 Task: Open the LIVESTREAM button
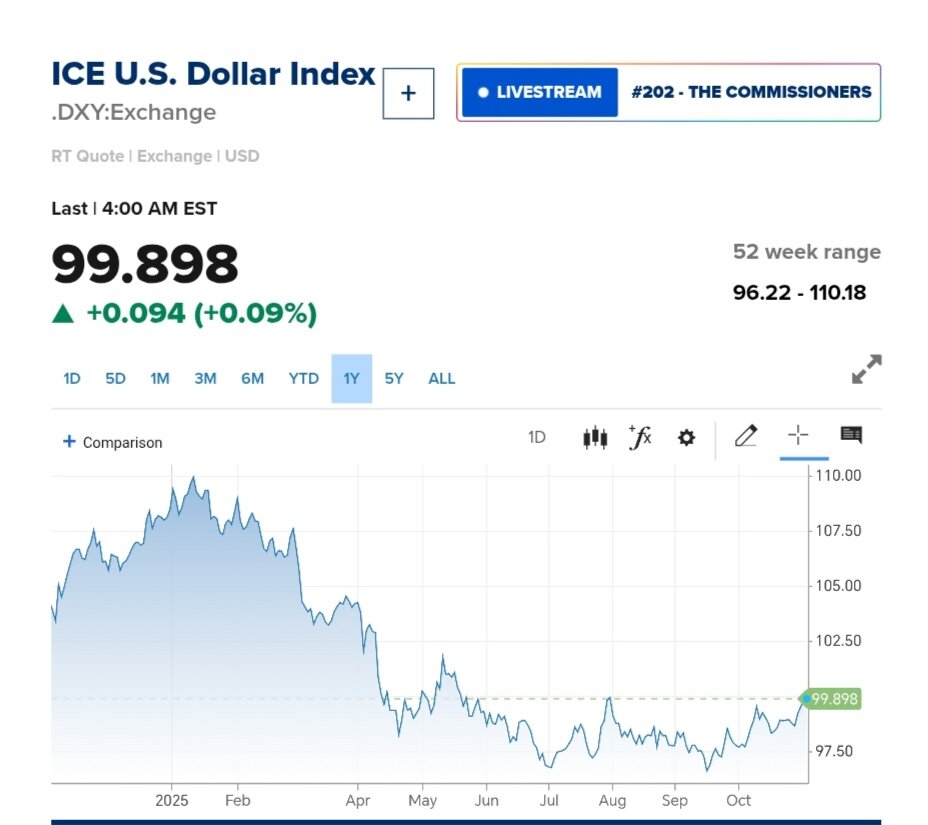pos(540,92)
